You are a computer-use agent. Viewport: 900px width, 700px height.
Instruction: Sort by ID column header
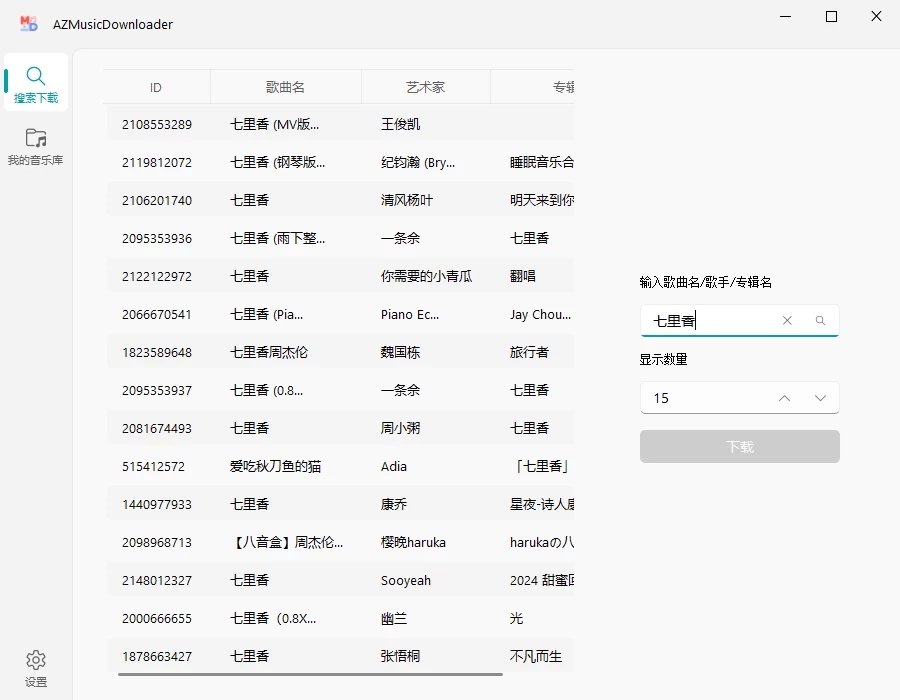click(x=156, y=87)
